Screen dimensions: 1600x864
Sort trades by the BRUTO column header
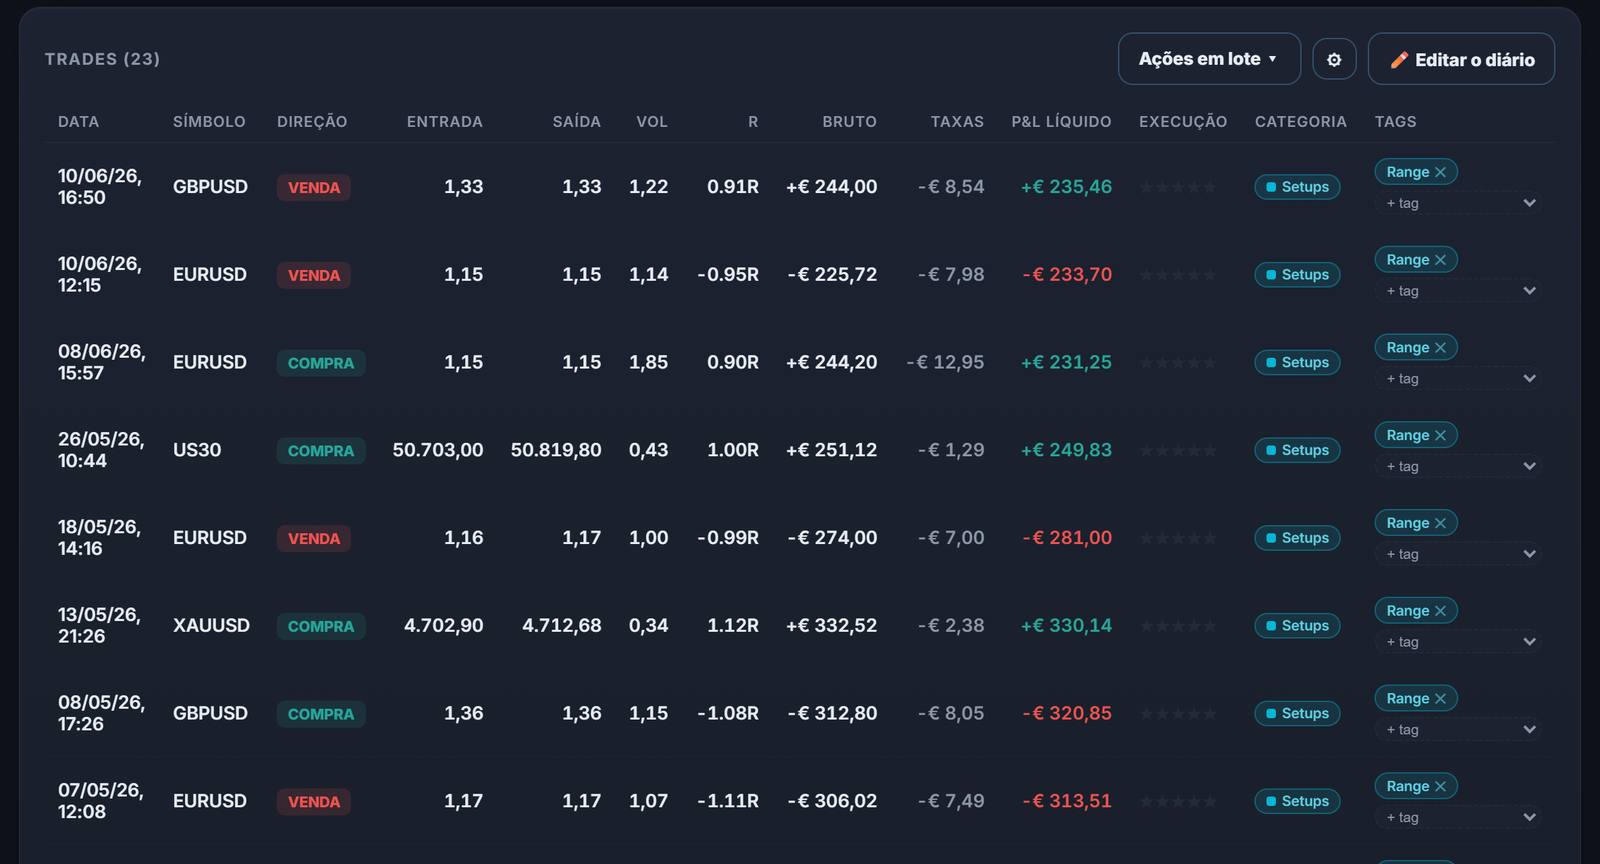coord(849,122)
